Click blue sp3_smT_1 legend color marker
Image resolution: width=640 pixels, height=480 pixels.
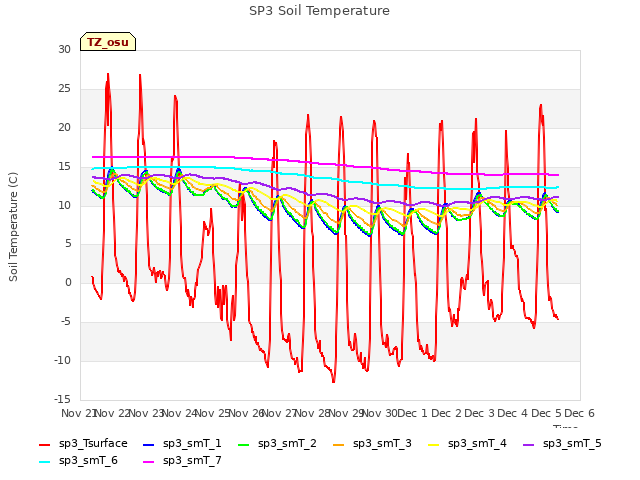click(149, 444)
